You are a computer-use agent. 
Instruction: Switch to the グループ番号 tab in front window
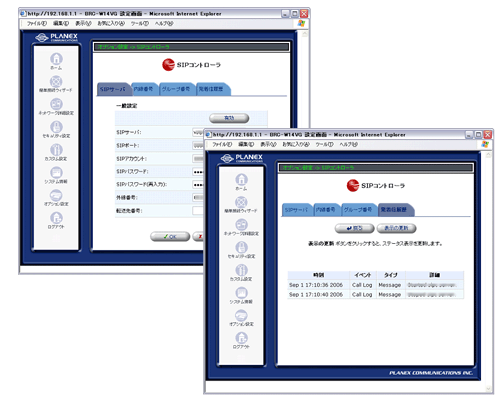(358, 210)
